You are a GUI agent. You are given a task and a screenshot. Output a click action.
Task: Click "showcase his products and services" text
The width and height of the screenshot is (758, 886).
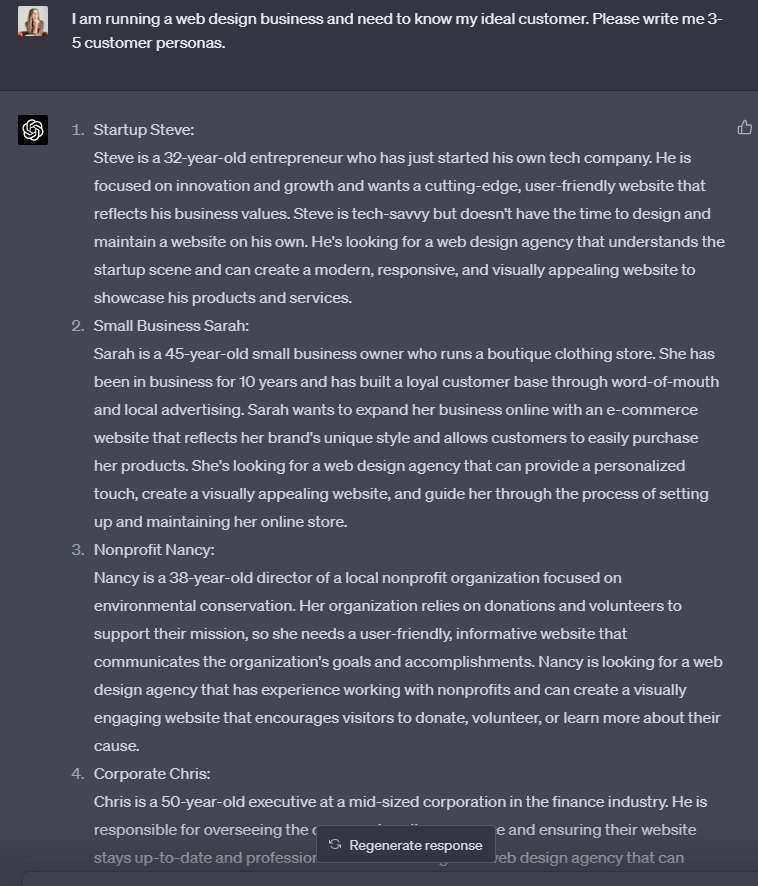[222, 298]
